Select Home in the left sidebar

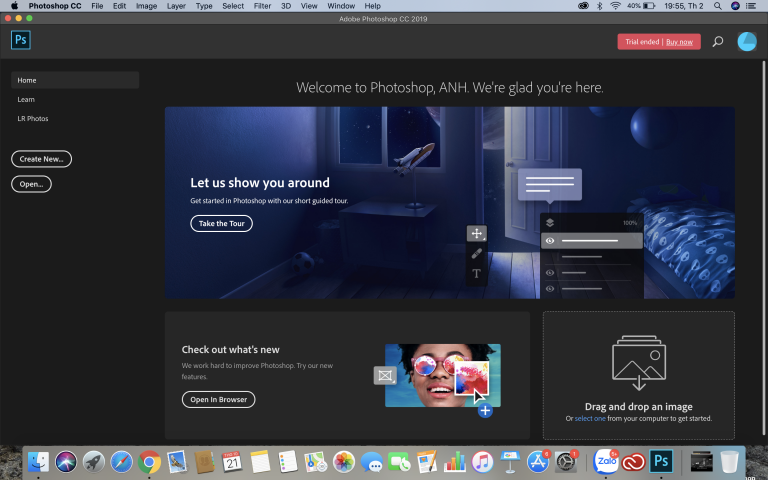click(x=75, y=80)
